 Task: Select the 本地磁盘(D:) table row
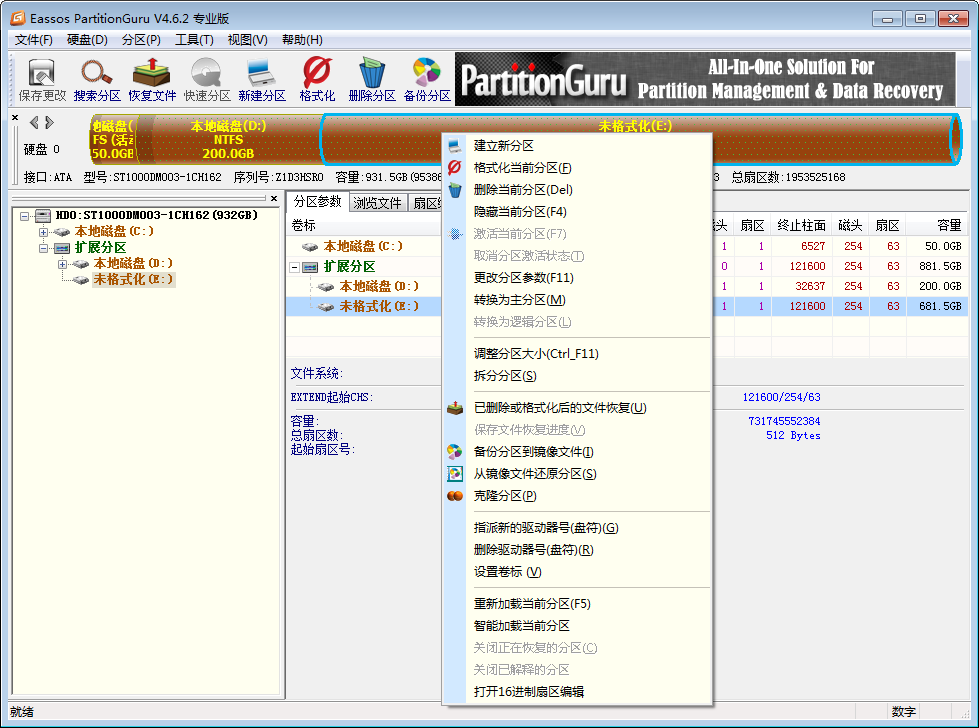(x=627, y=287)
